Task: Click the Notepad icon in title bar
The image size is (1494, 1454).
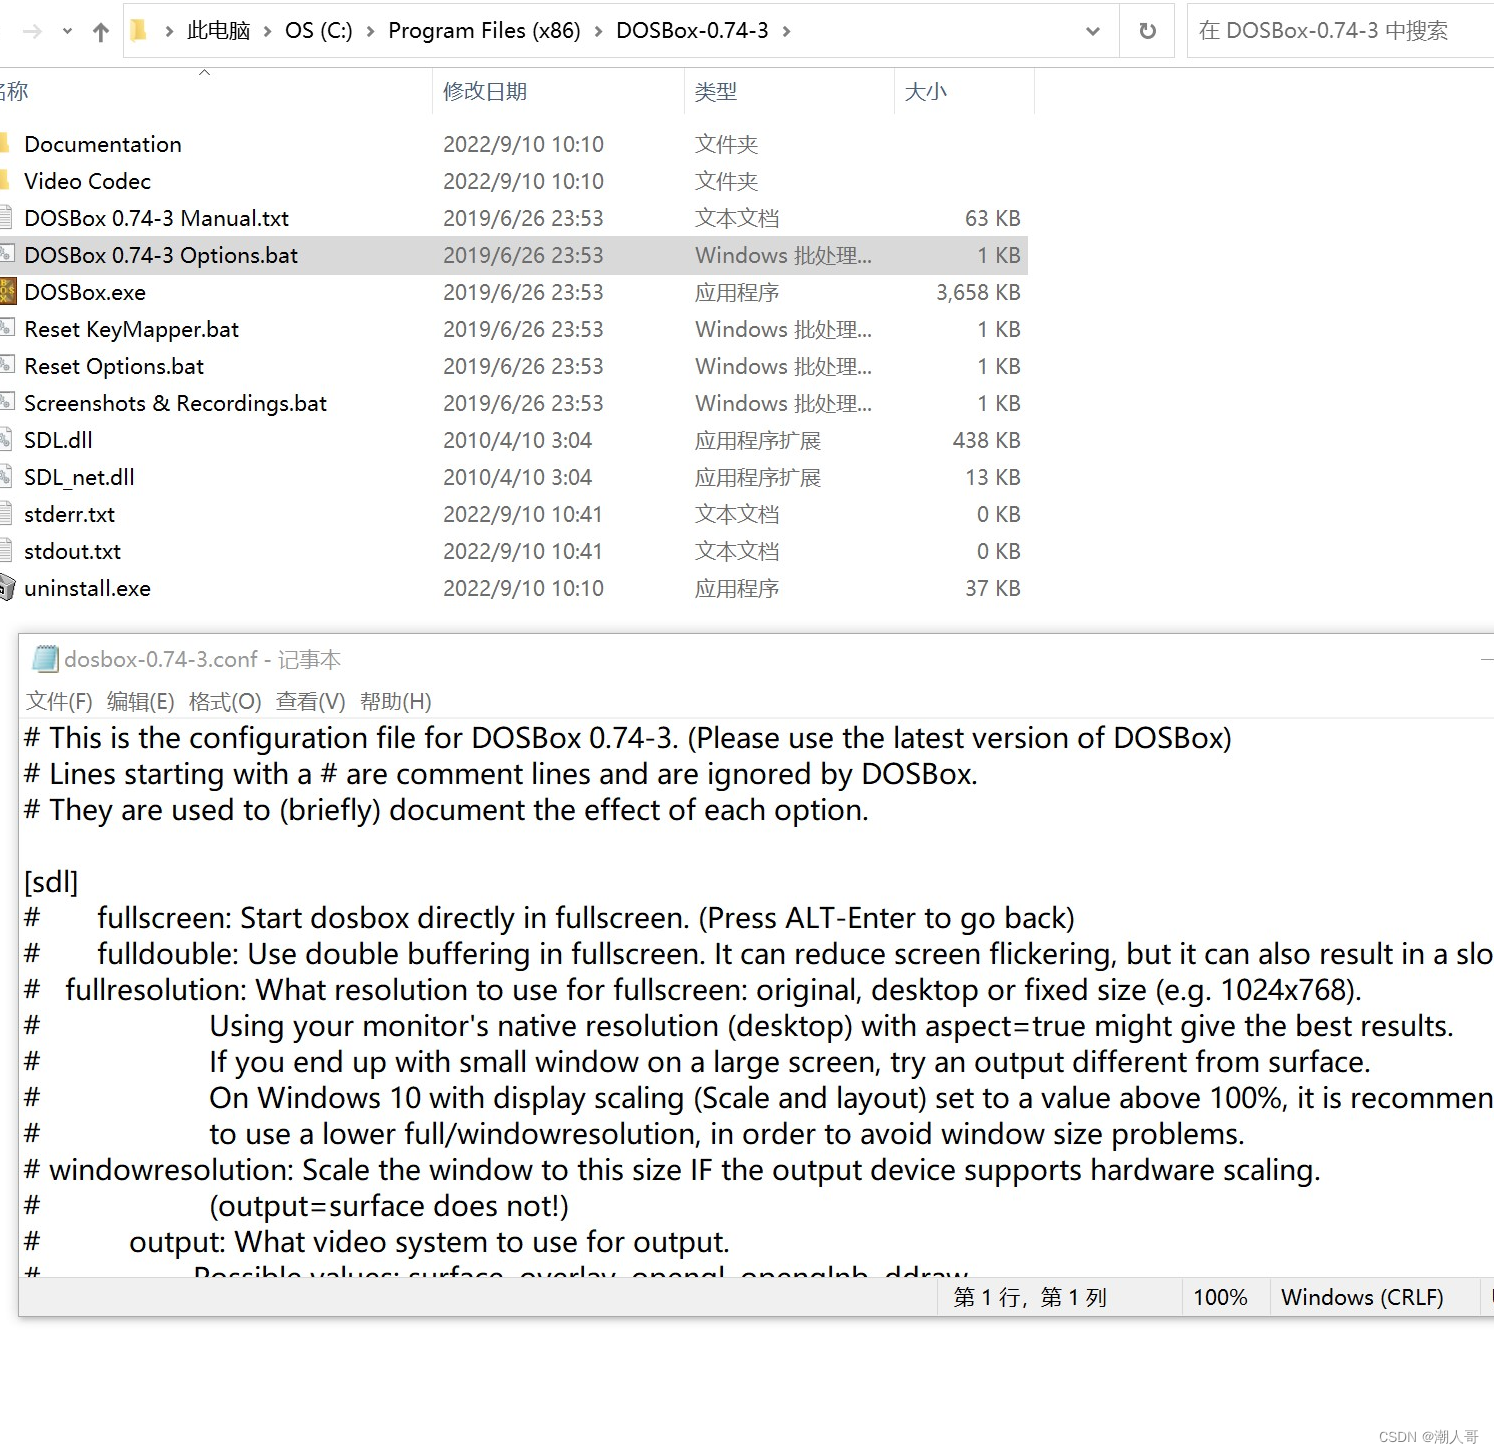Action: click(x=45, y=658)
